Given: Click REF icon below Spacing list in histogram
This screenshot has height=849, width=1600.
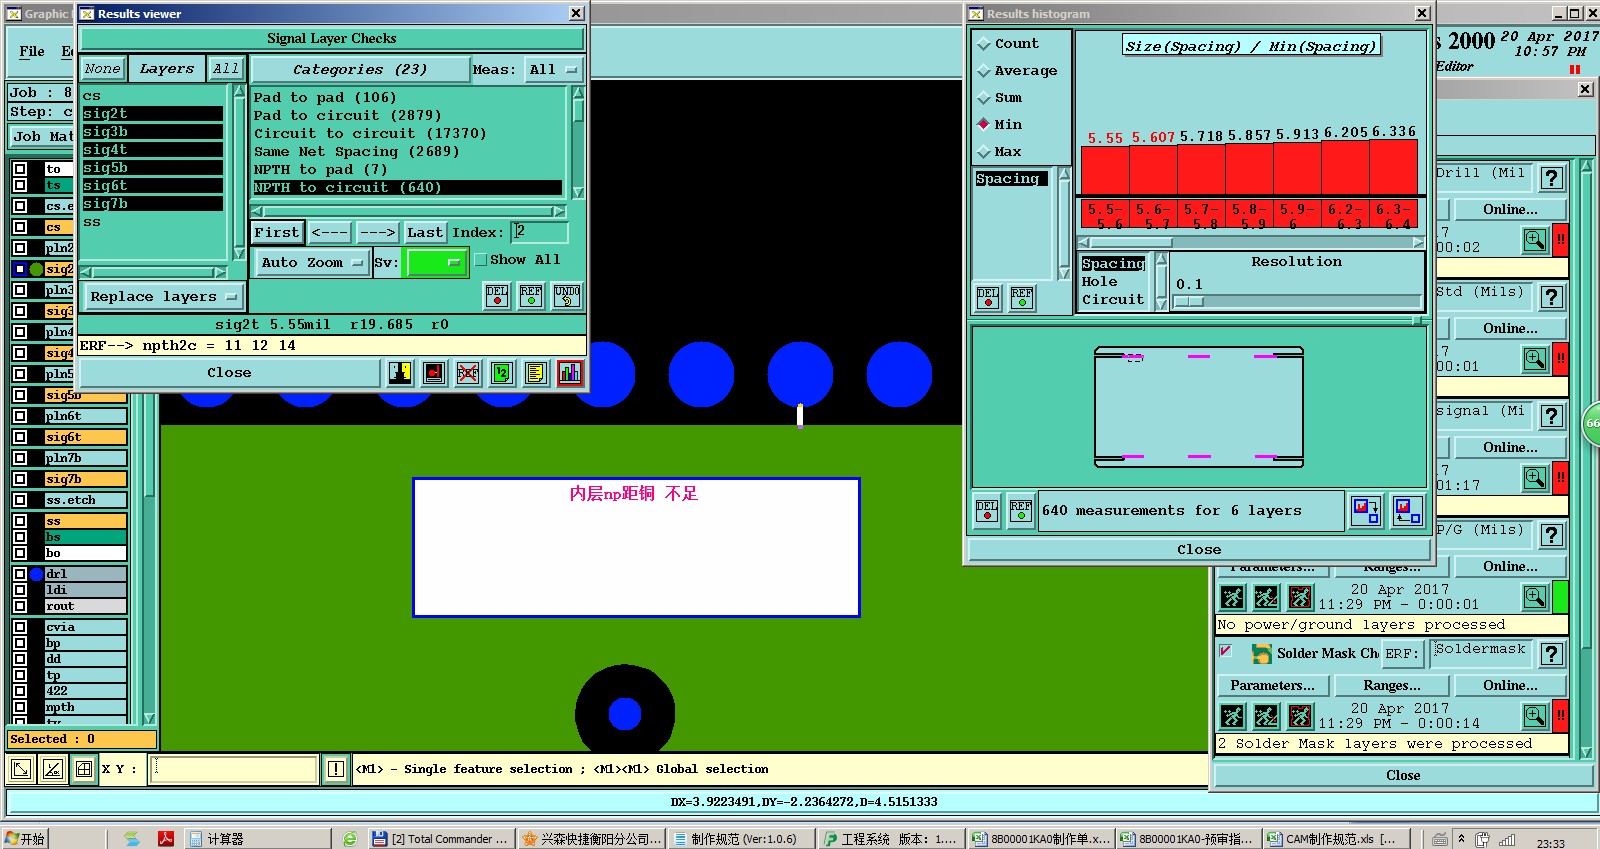Looking at the screenshot, I should coord(1022,298).
